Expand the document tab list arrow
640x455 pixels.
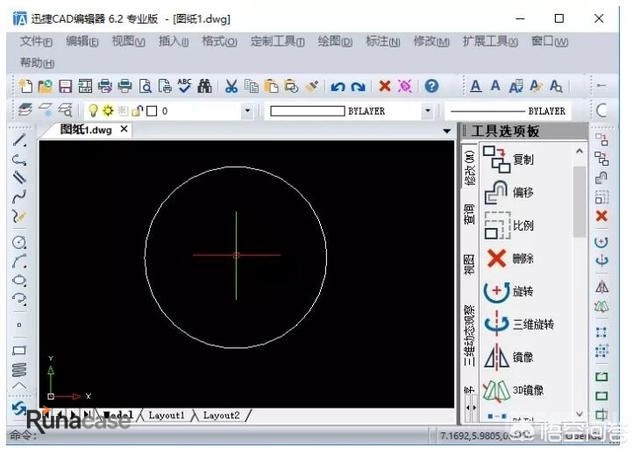coord(447,131)
